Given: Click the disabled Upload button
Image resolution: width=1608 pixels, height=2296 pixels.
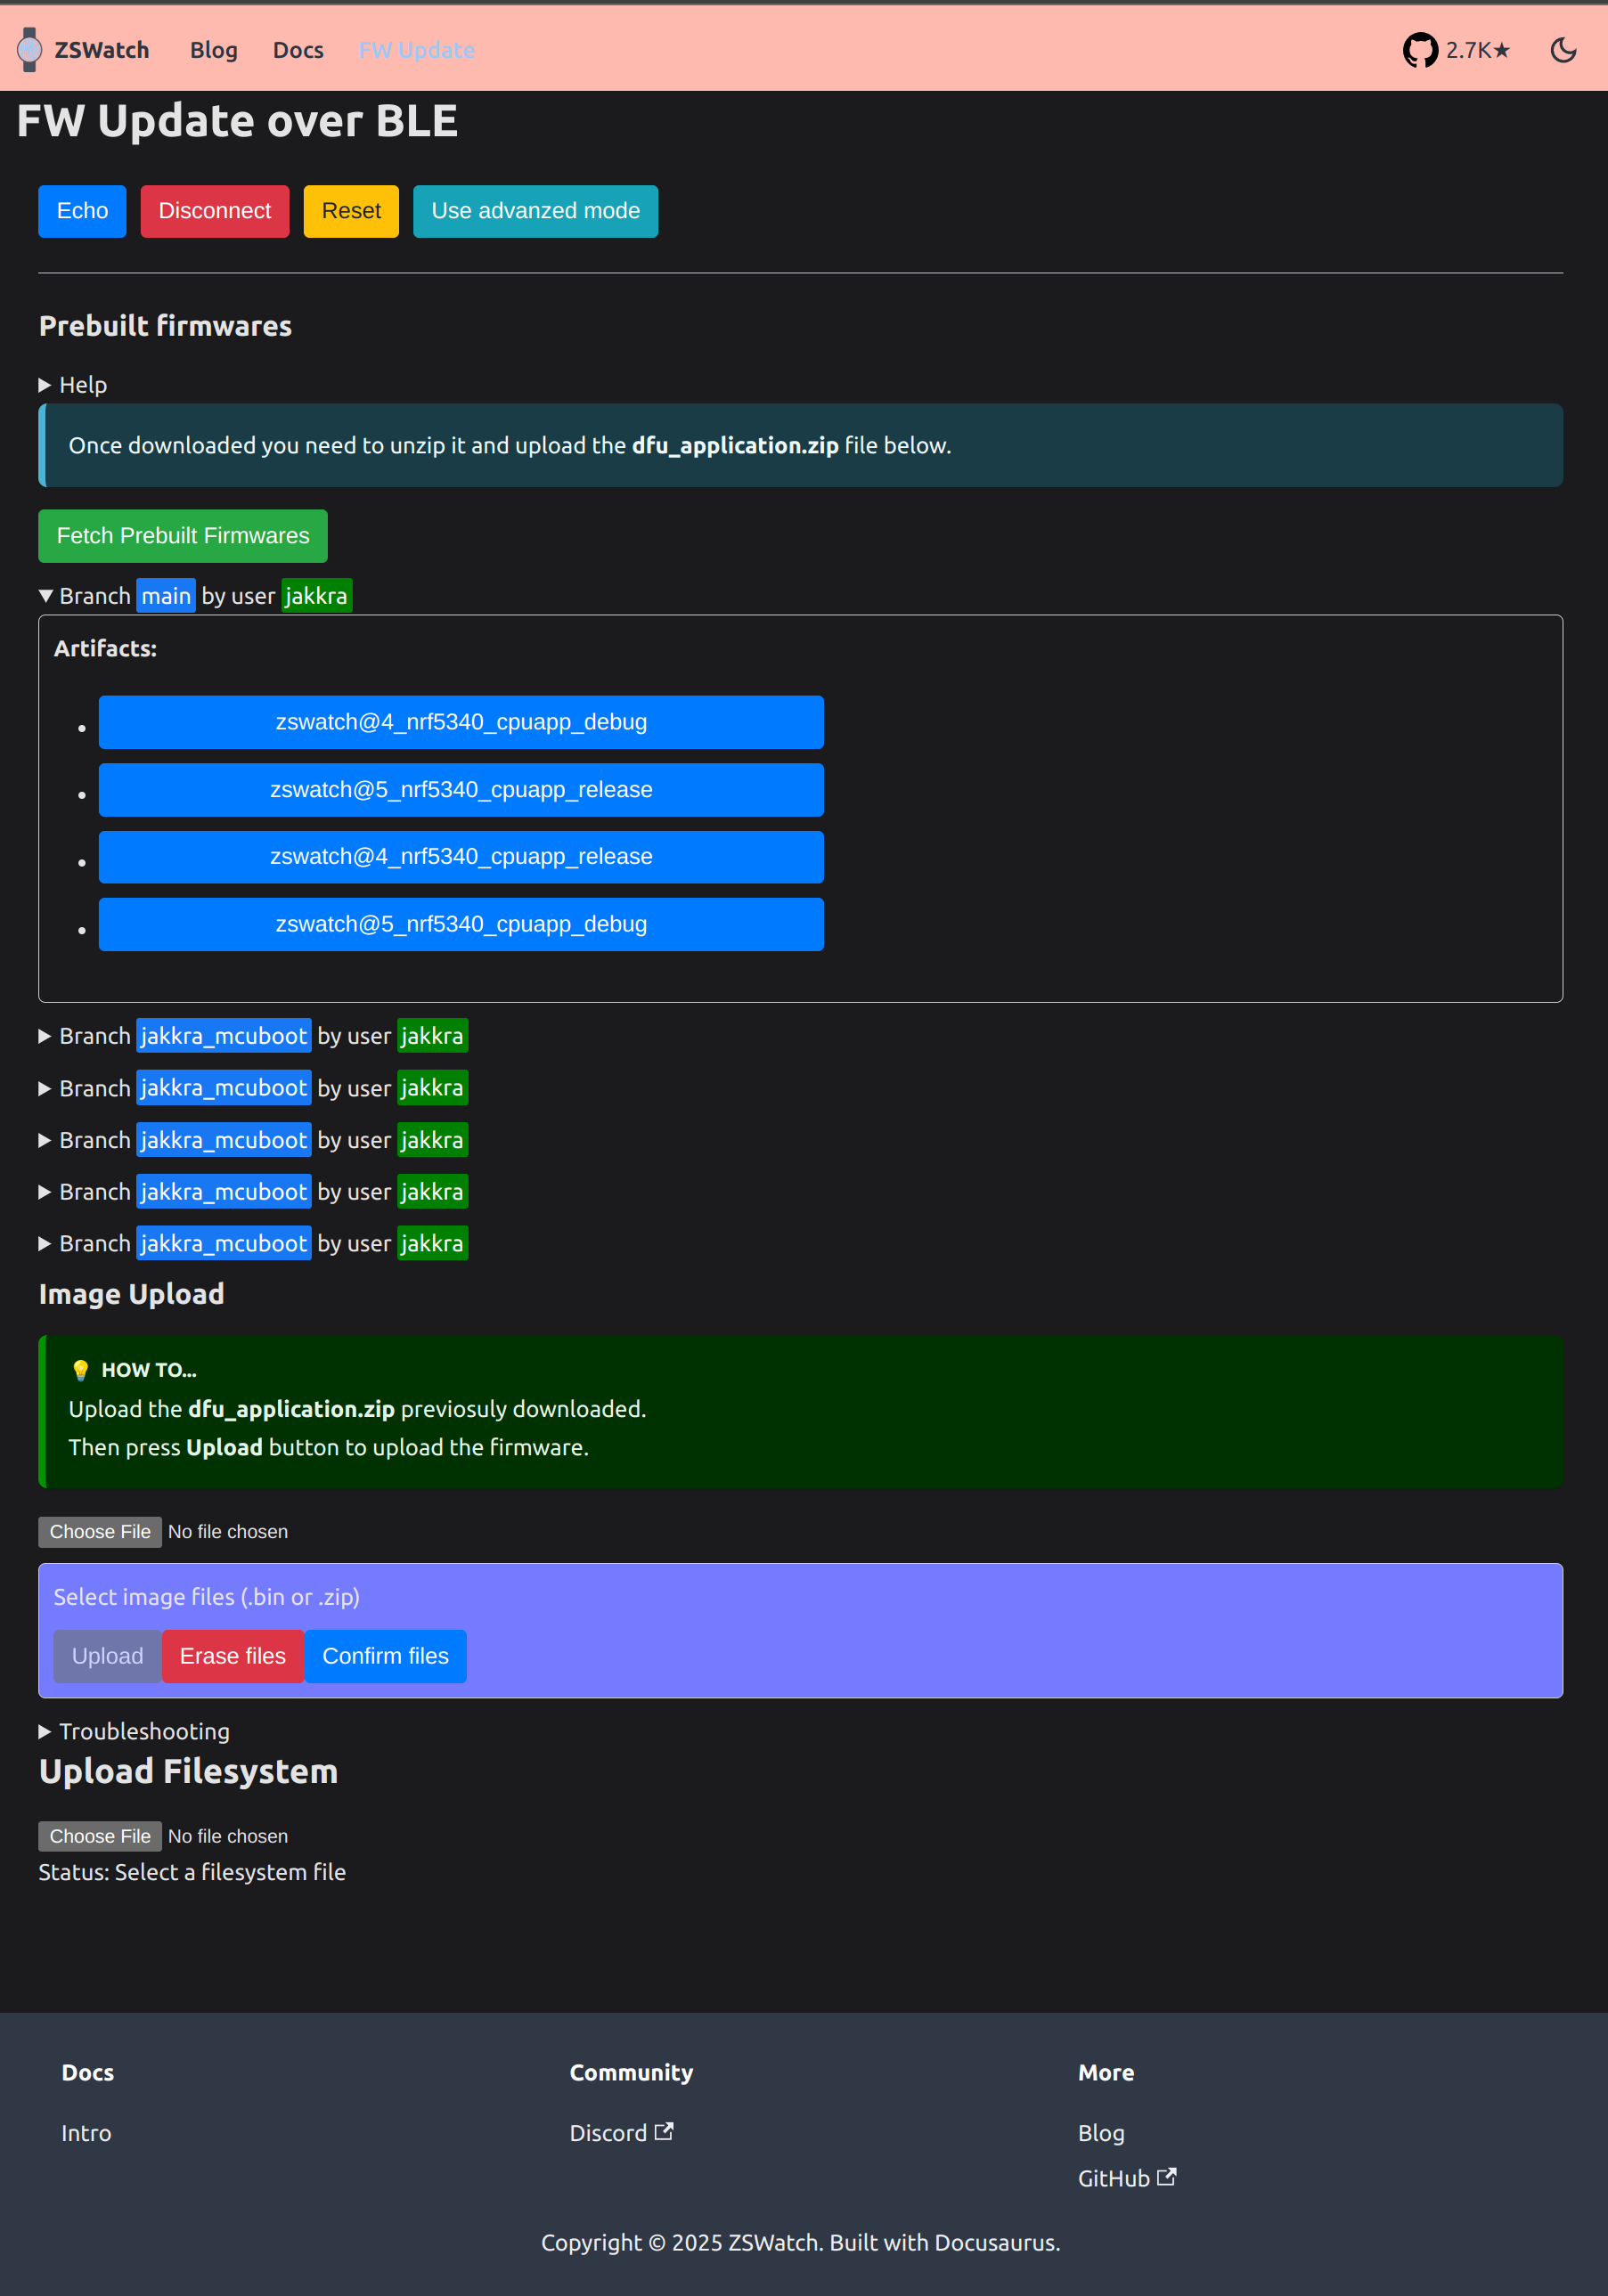Looking at the screenshot, I should 107,1656.
